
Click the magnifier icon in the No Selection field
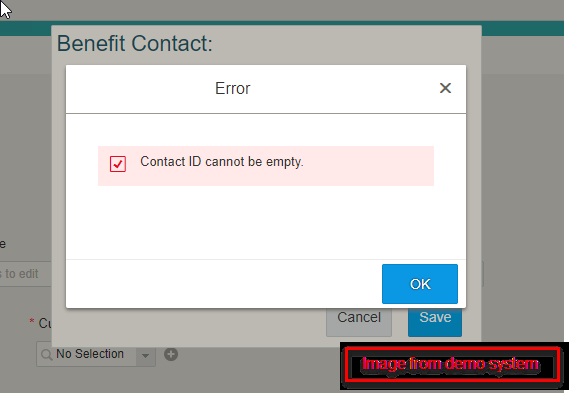coord(46,355)
